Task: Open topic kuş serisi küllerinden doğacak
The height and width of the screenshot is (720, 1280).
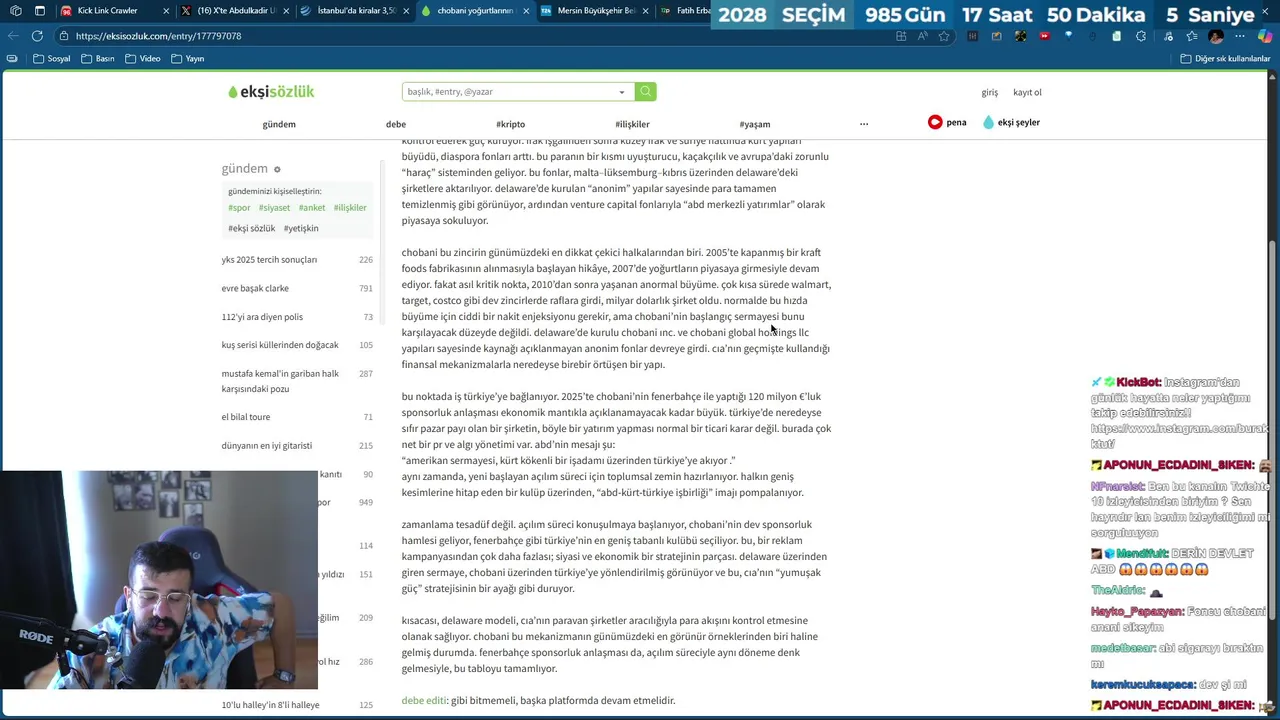Action: 280,345
